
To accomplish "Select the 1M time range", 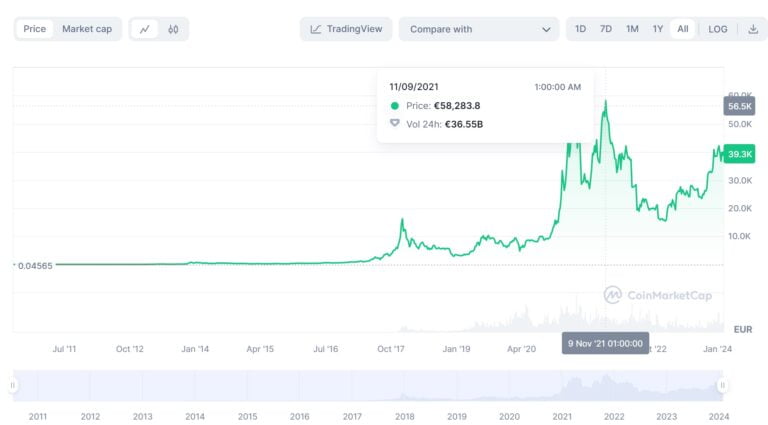I will point(632,29).
